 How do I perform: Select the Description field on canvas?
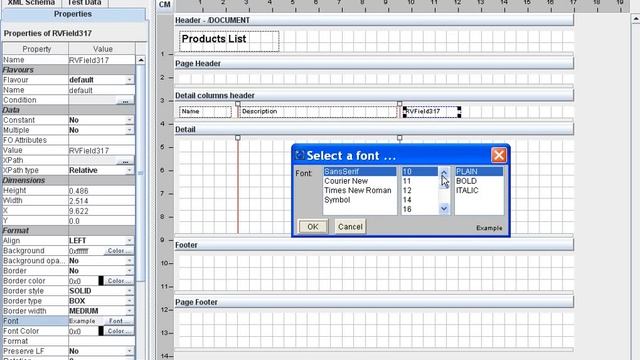[318, 111]
